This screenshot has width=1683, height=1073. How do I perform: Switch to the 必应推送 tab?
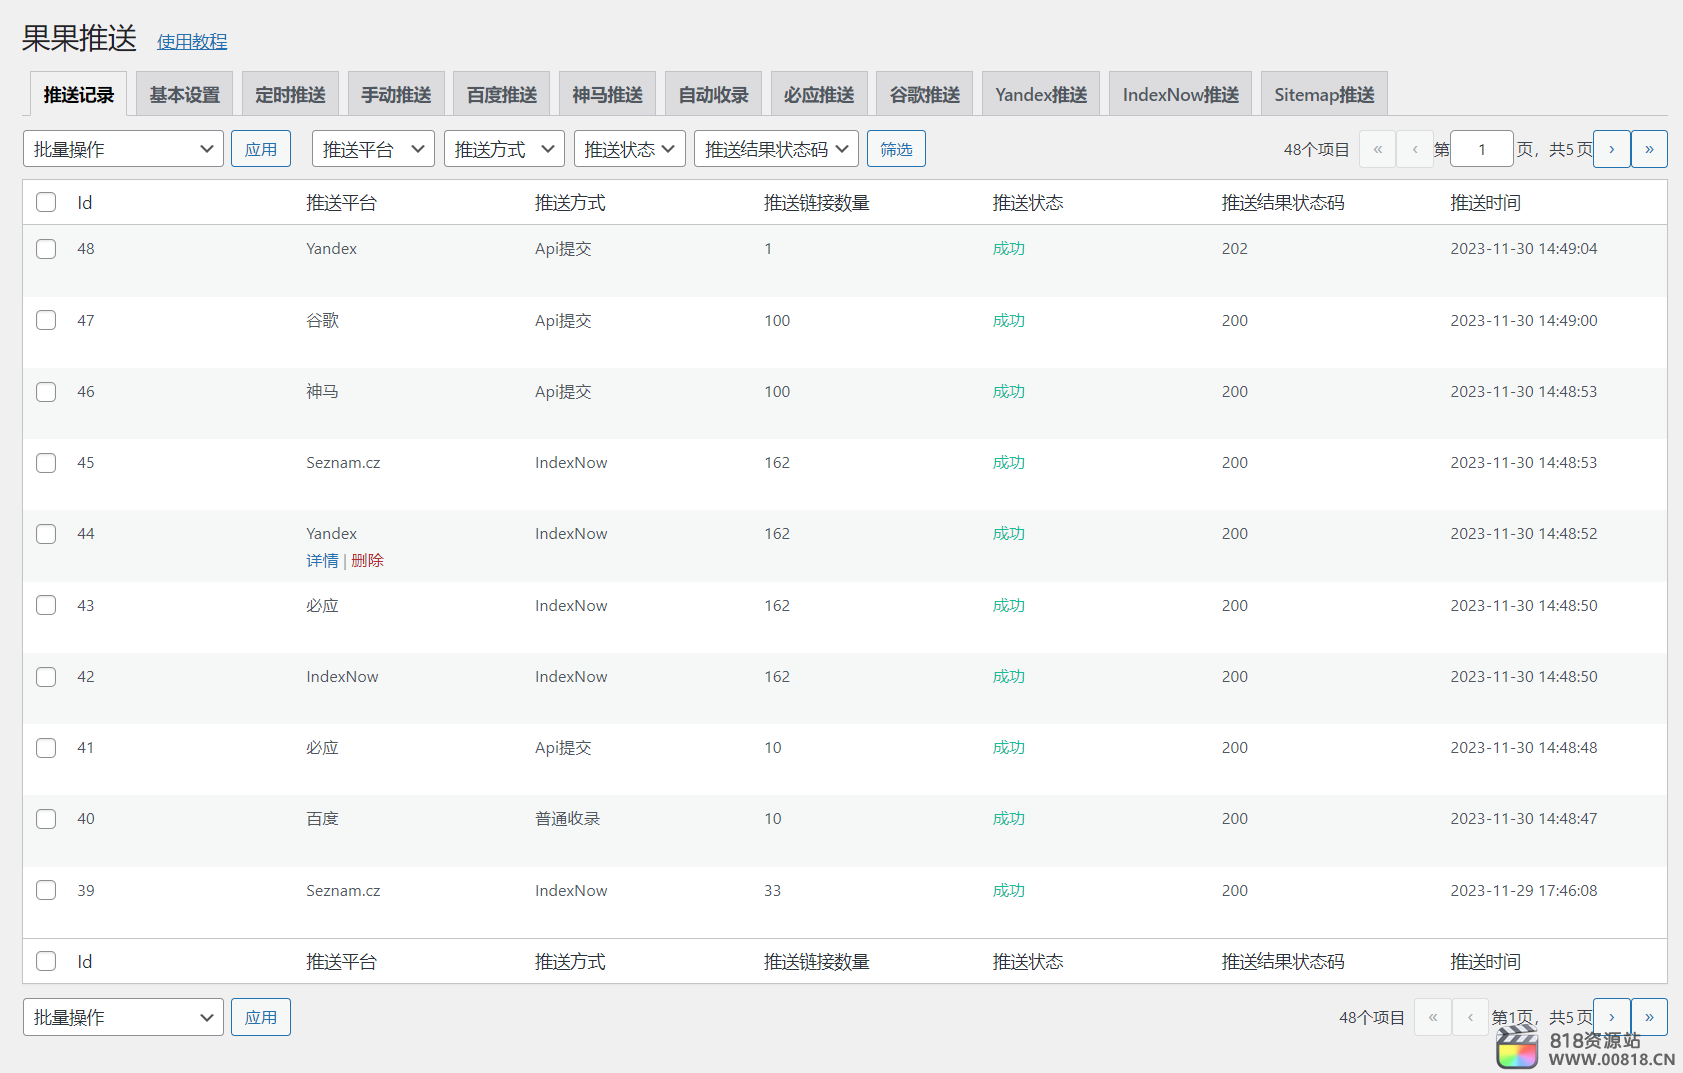point(819,95)
